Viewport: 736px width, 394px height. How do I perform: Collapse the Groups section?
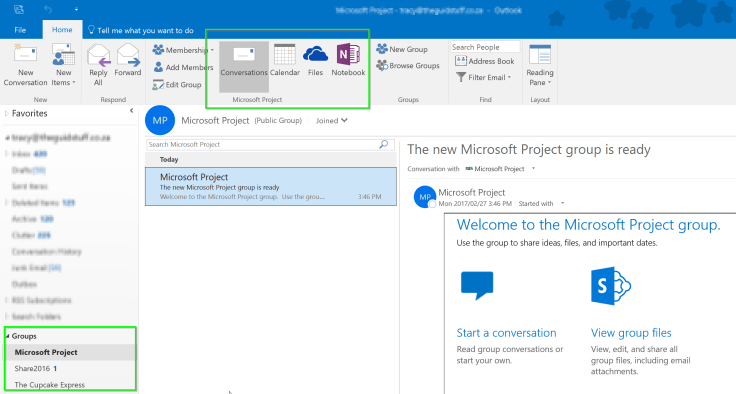(8, 336)
